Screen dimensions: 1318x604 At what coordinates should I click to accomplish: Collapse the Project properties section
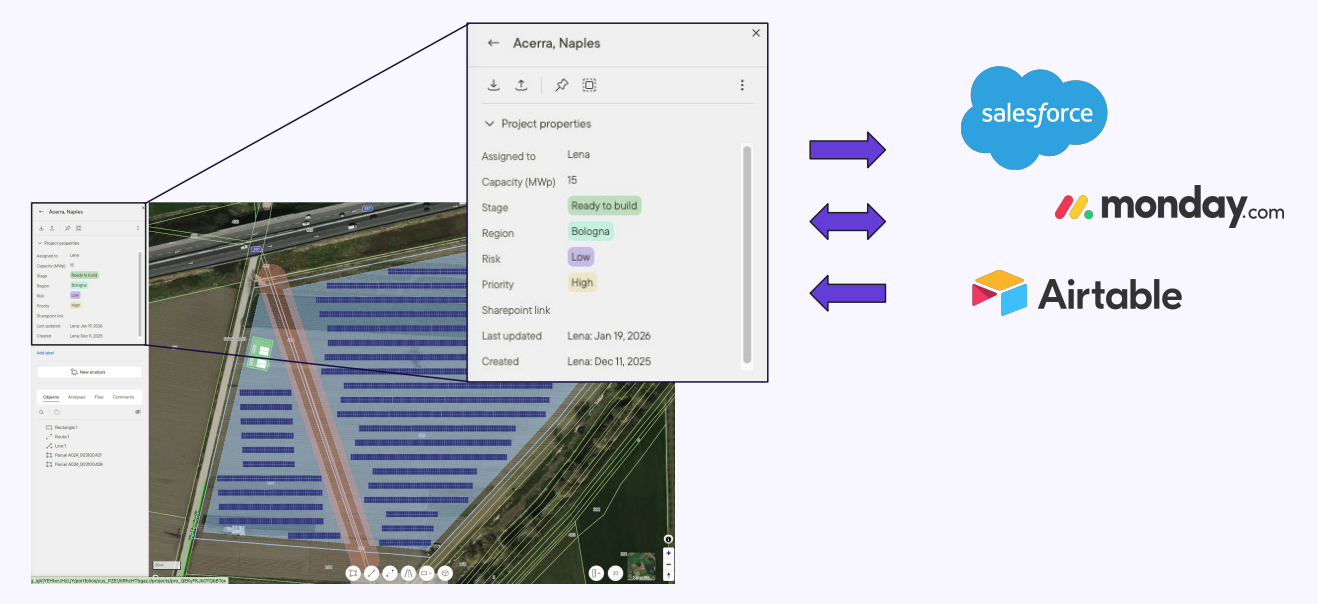490,124
